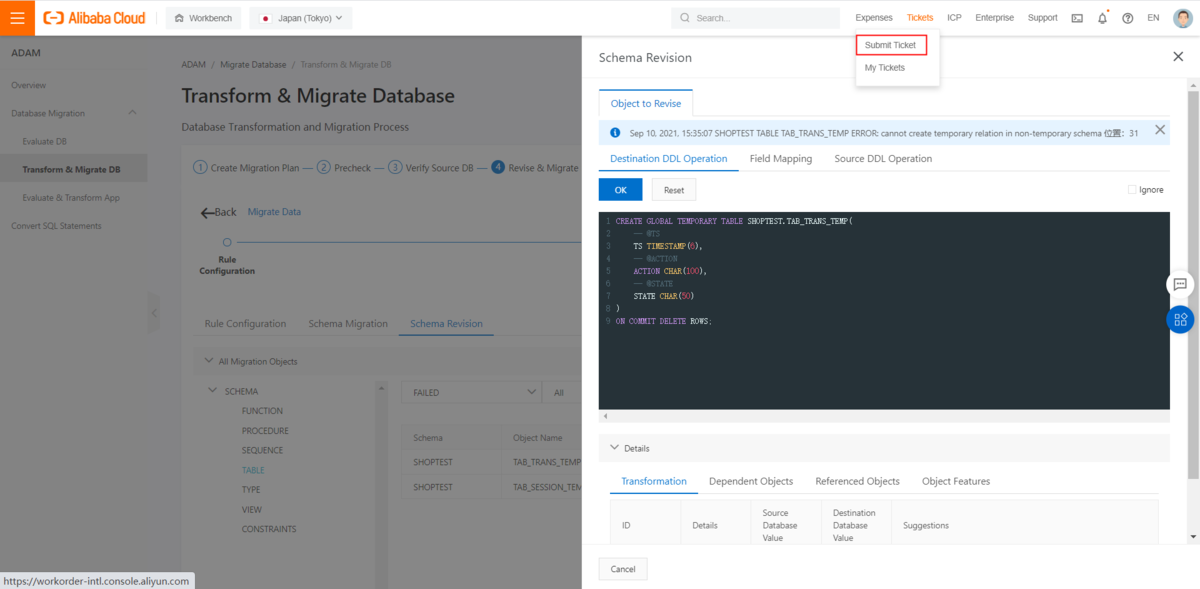Open Evaluate & Transform App in sidebar
Viewport: 1200px width, 589px height.
tap(71, 198)
